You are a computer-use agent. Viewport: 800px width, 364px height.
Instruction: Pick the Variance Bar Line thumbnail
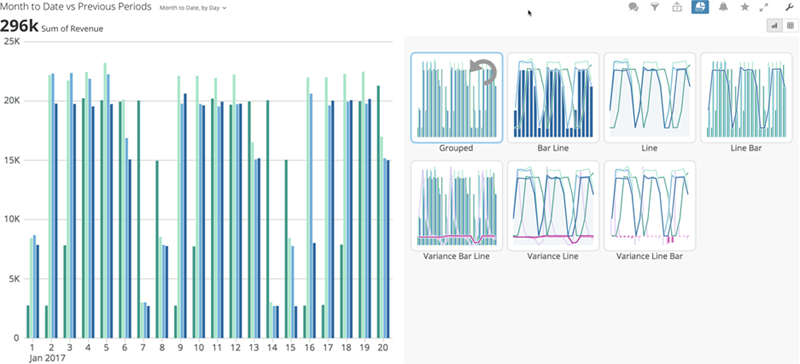[457, 205]
